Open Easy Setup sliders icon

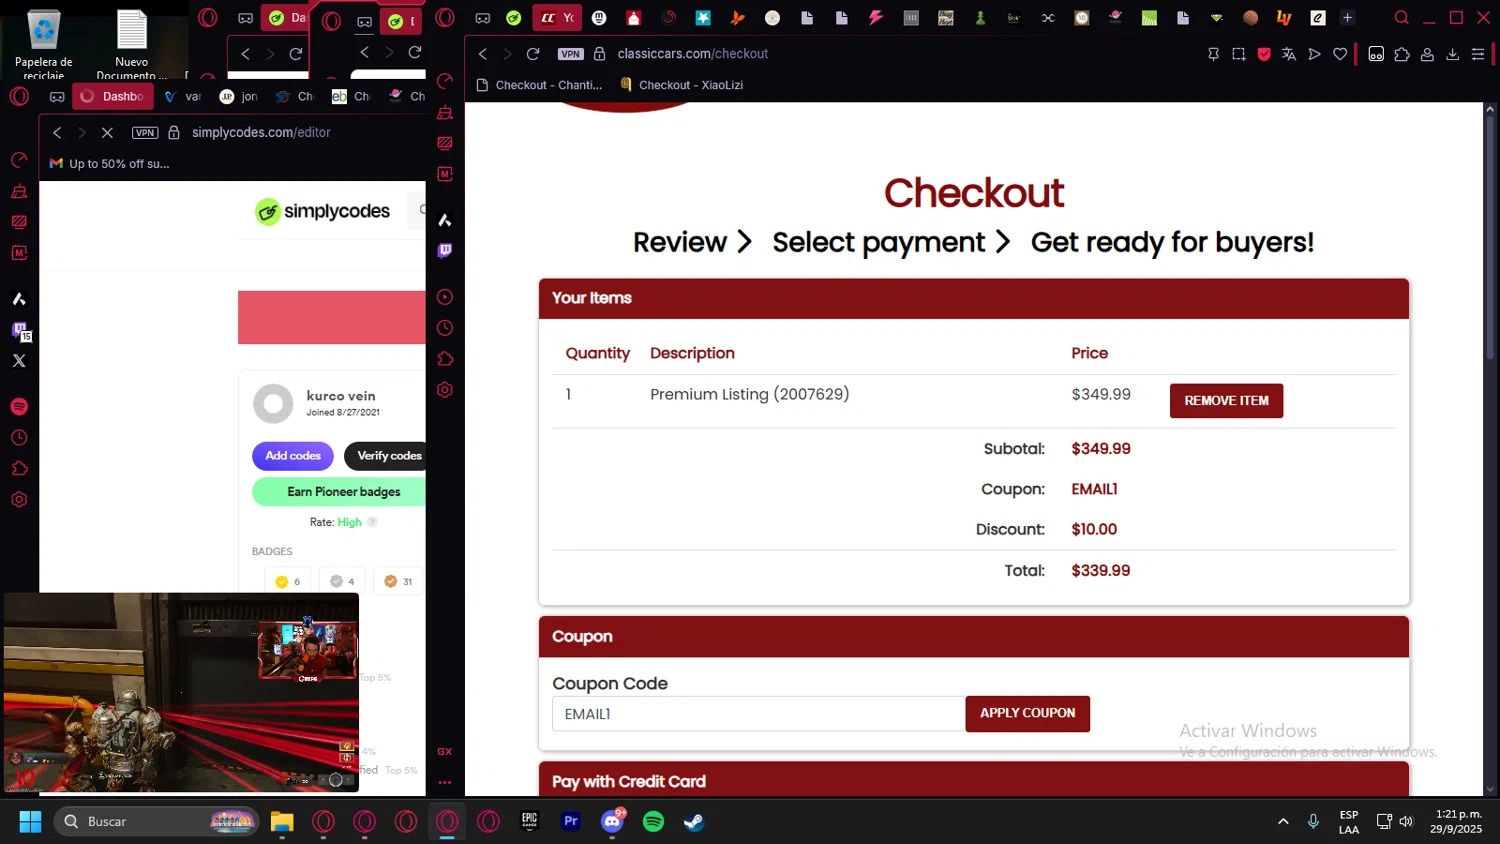click(1478, 54)
